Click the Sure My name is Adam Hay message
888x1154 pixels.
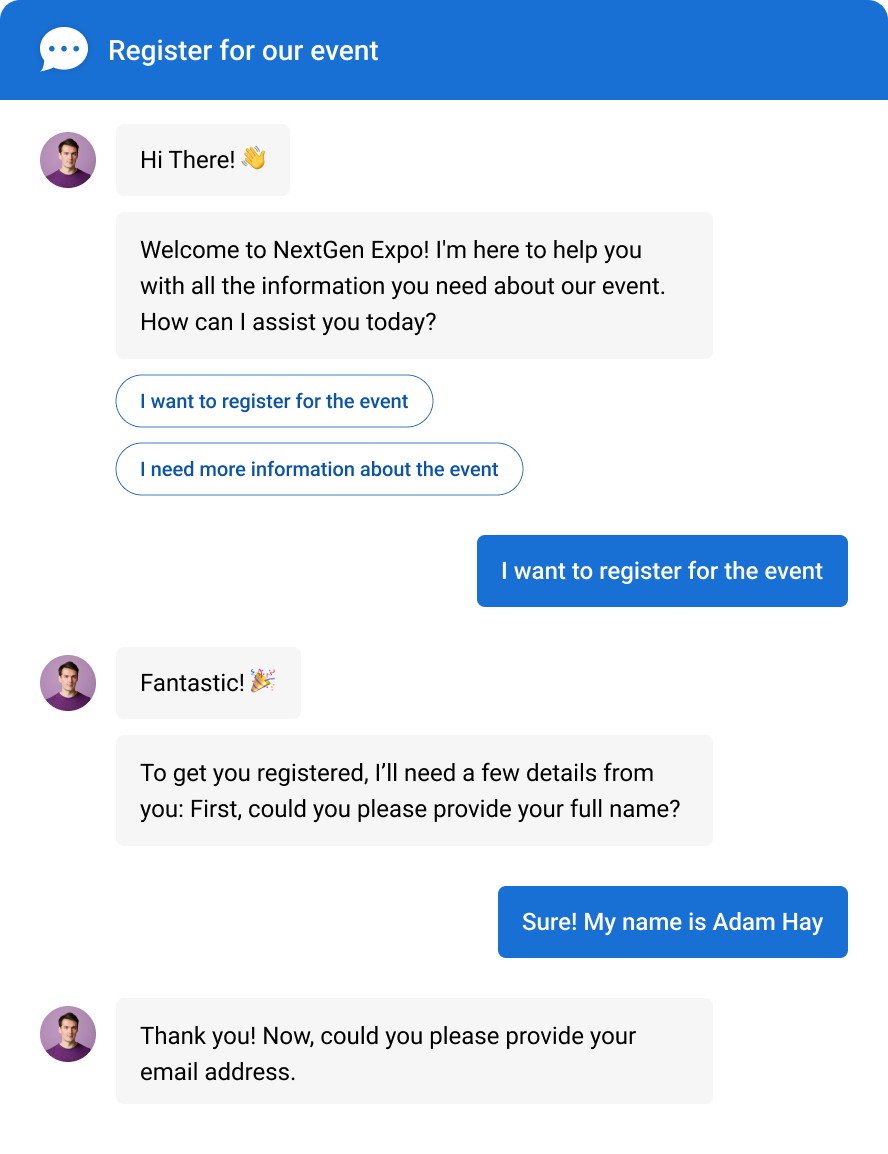tap(672, 921)
